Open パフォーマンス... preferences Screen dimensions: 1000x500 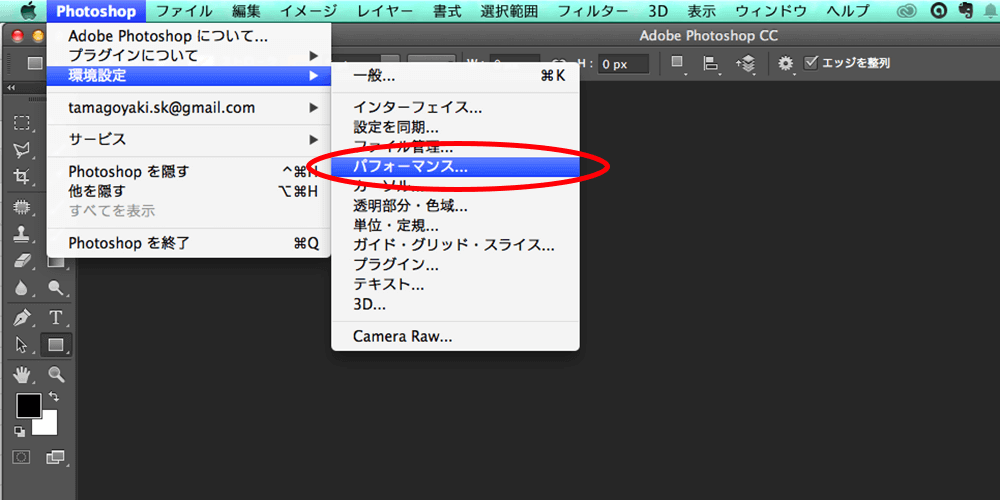(455, 167)
